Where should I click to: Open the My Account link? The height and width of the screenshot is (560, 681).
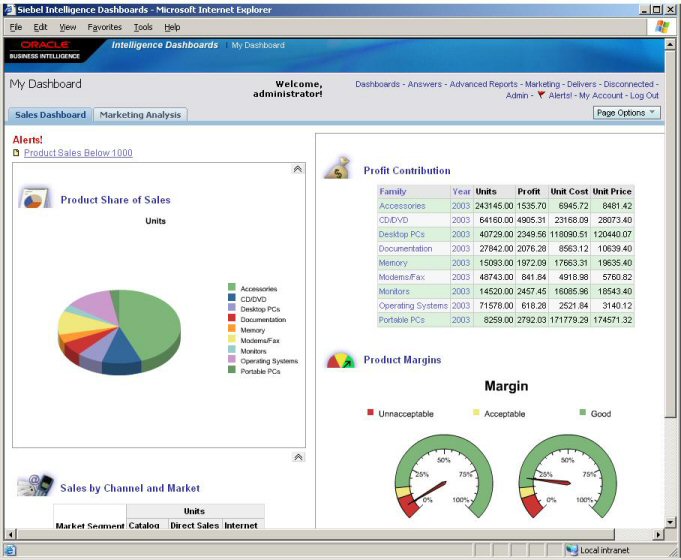coord(601,95)
